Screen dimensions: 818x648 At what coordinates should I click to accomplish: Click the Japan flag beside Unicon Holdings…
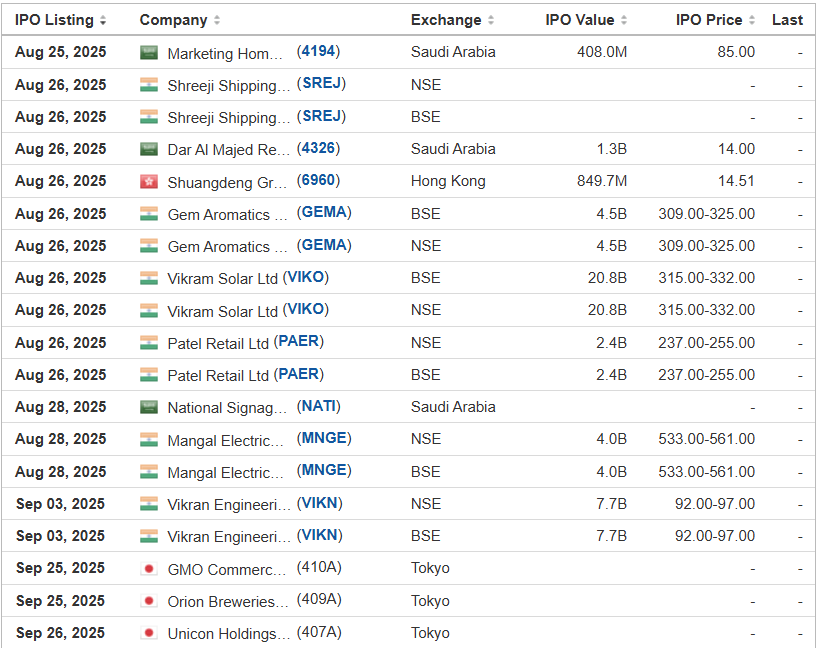[149, 633]
